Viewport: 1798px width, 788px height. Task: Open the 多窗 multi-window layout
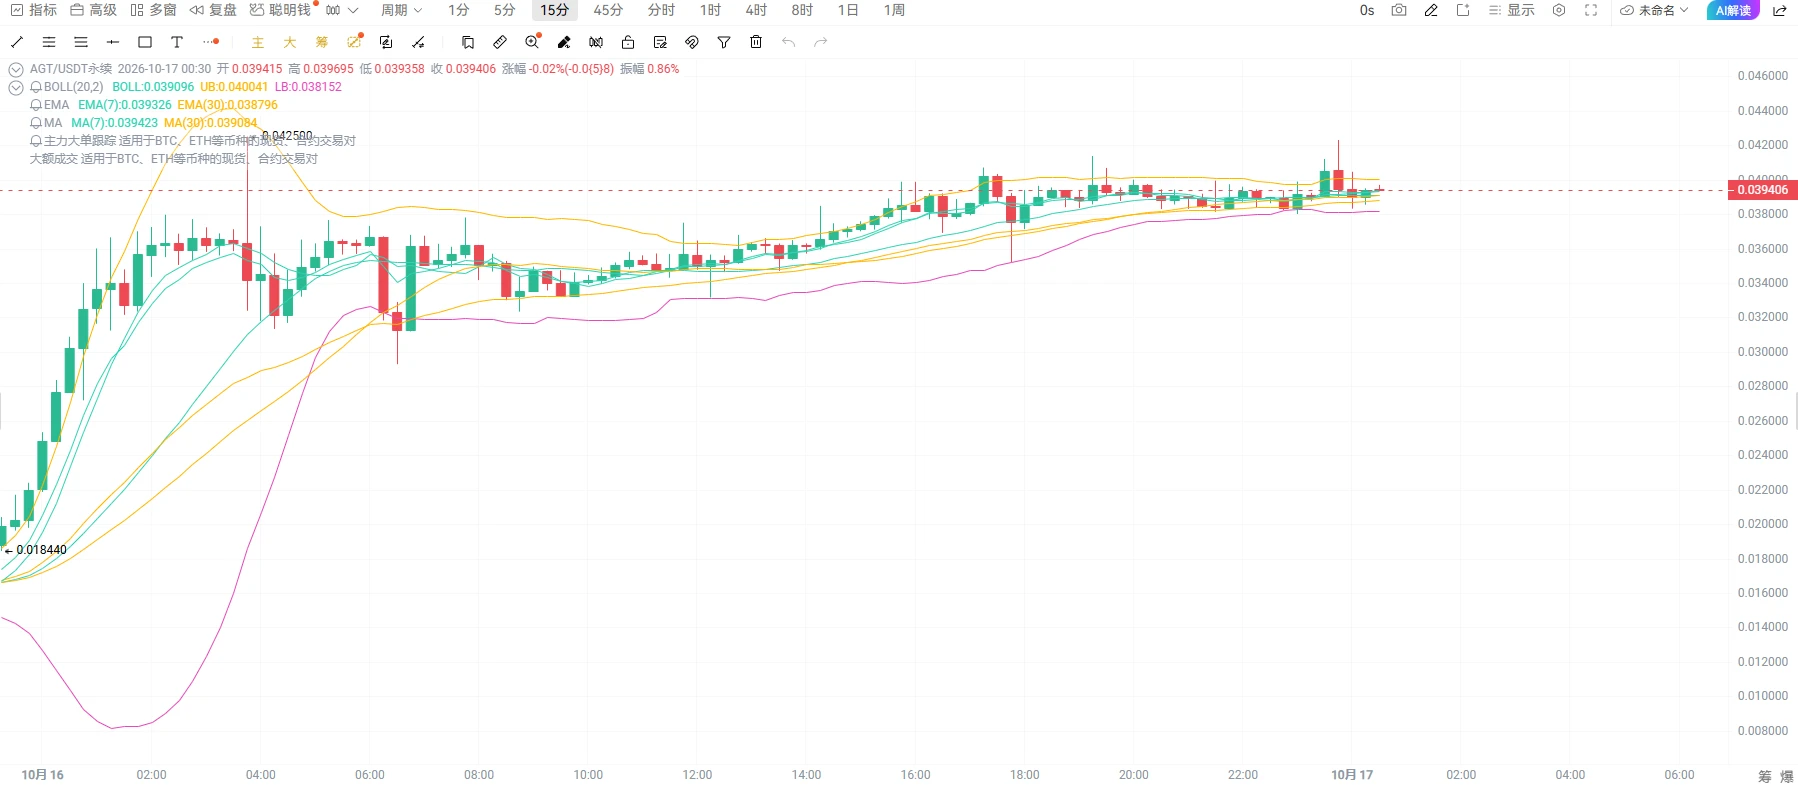coord(153,10)
